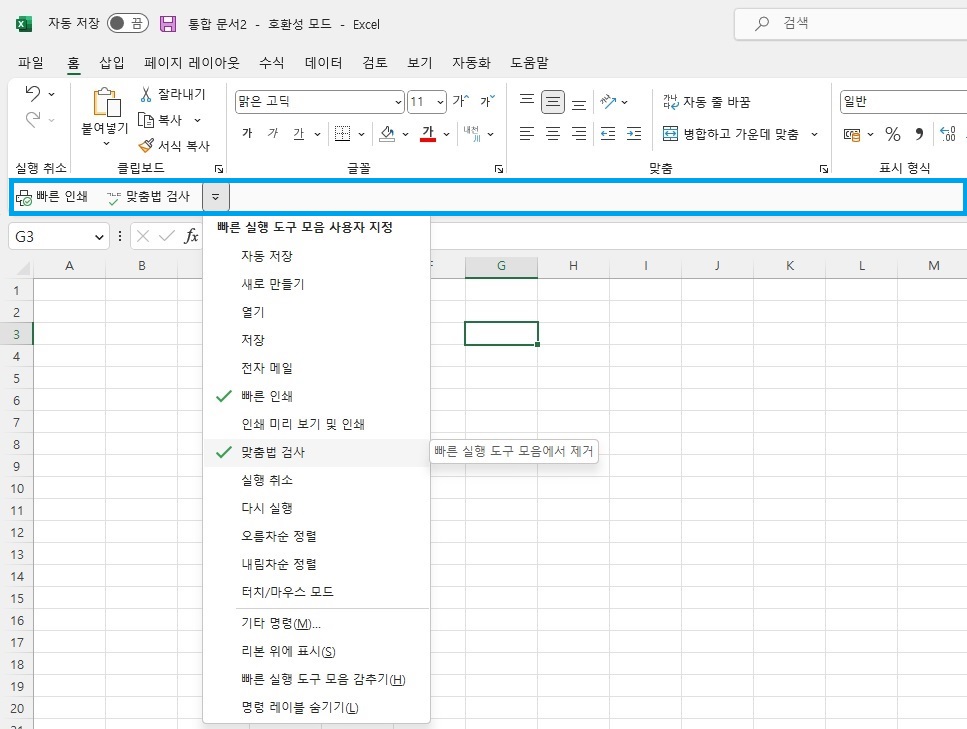Viewport: 967px width, 729px height.
Task: Toggle the AutoSave (자동 저장) switch
Action: (128, 23)
